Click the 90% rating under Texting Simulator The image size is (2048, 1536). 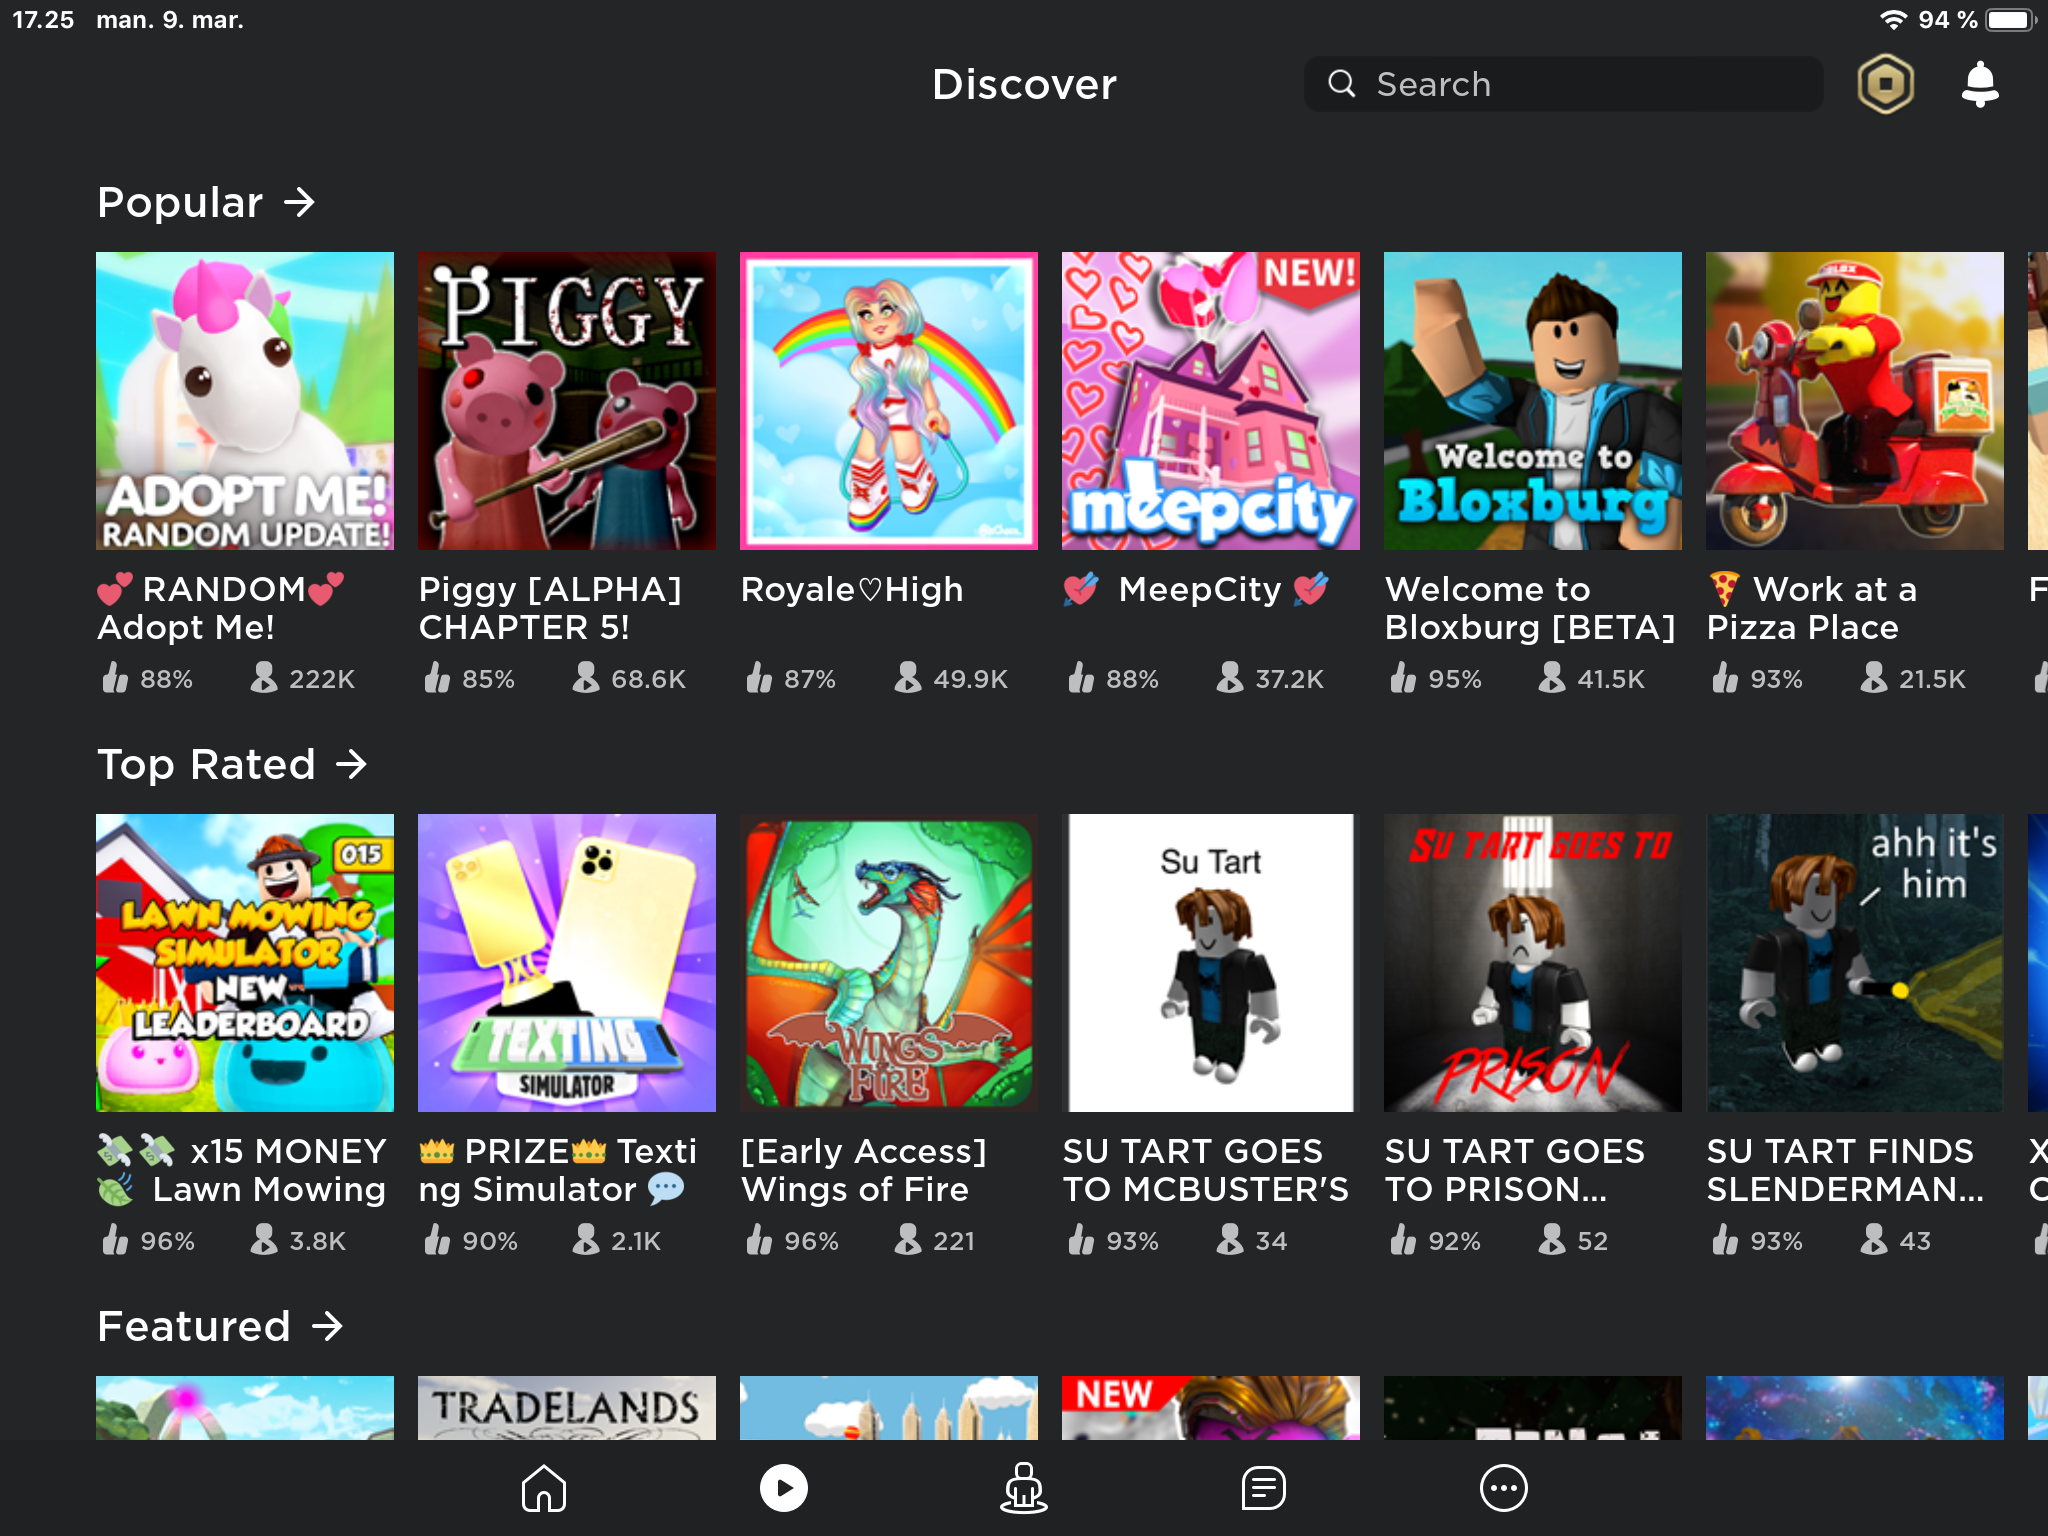pyautogui.click(x=471, y=1241)
